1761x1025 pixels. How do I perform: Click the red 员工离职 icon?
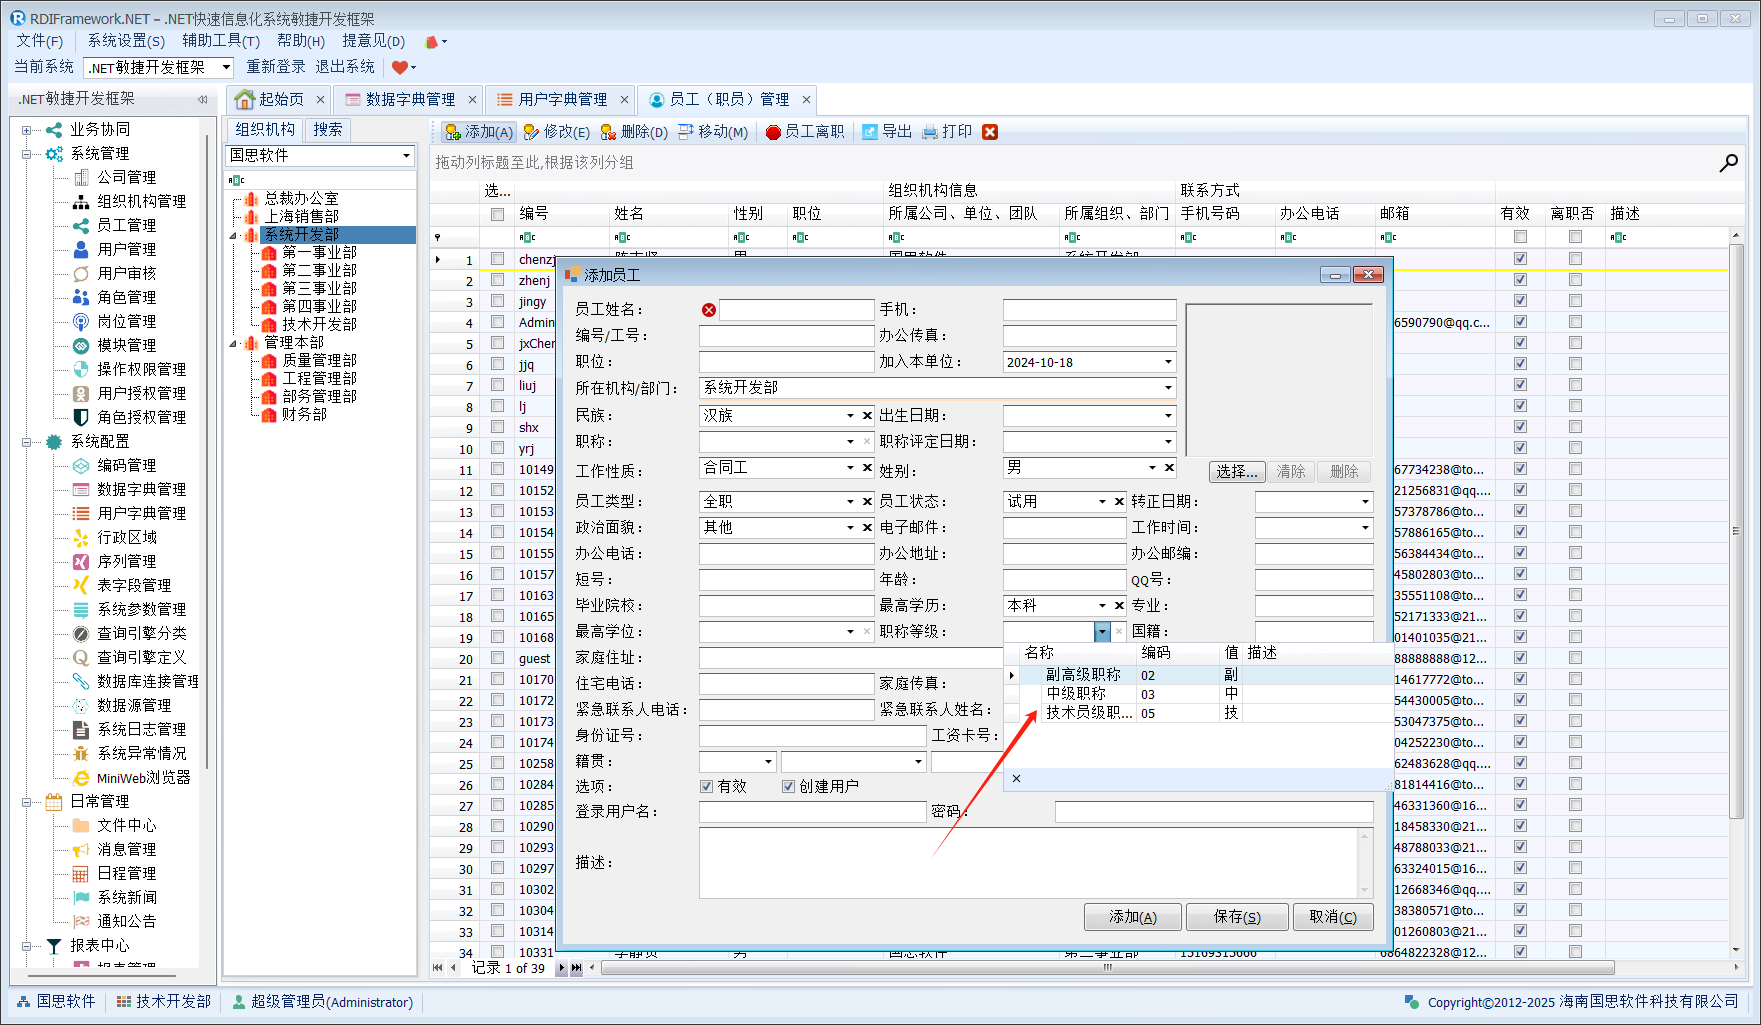(x=773, y=132)
